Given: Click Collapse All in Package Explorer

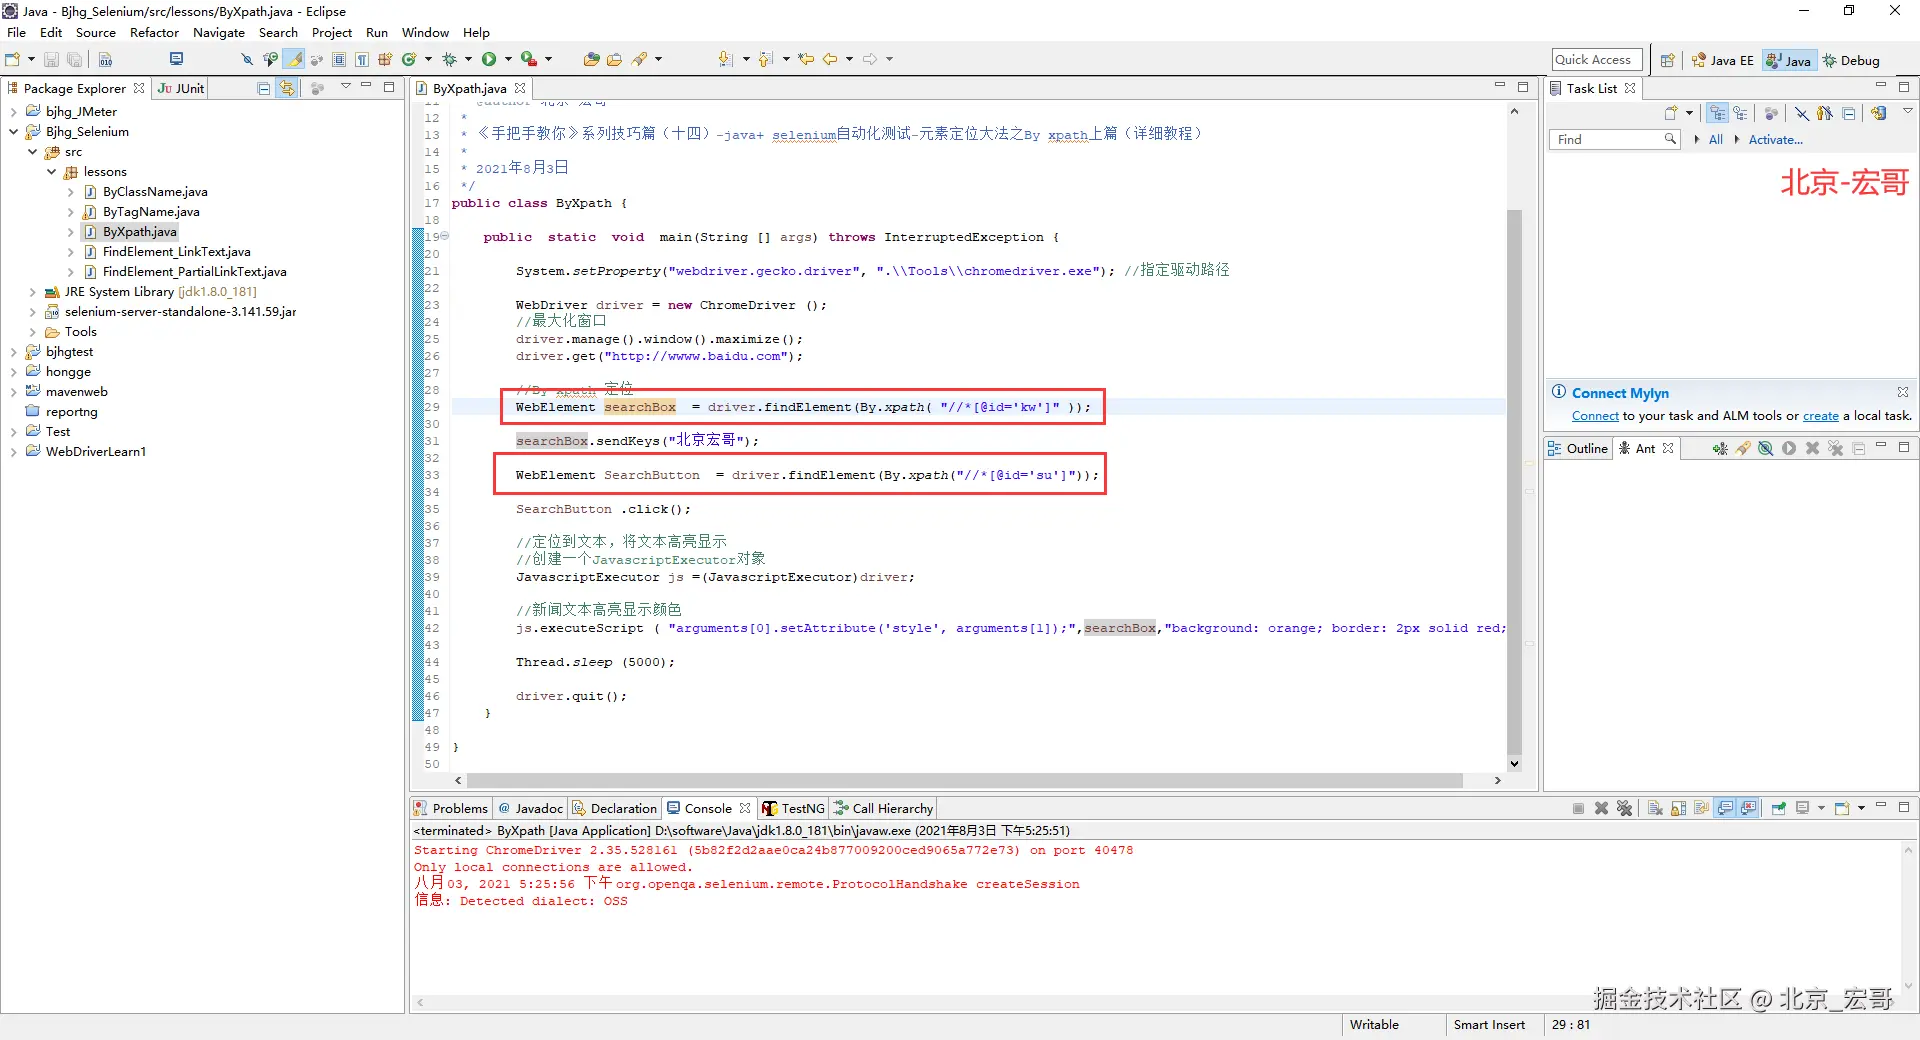Looking at the screenshot, I should tap(264, 89).
